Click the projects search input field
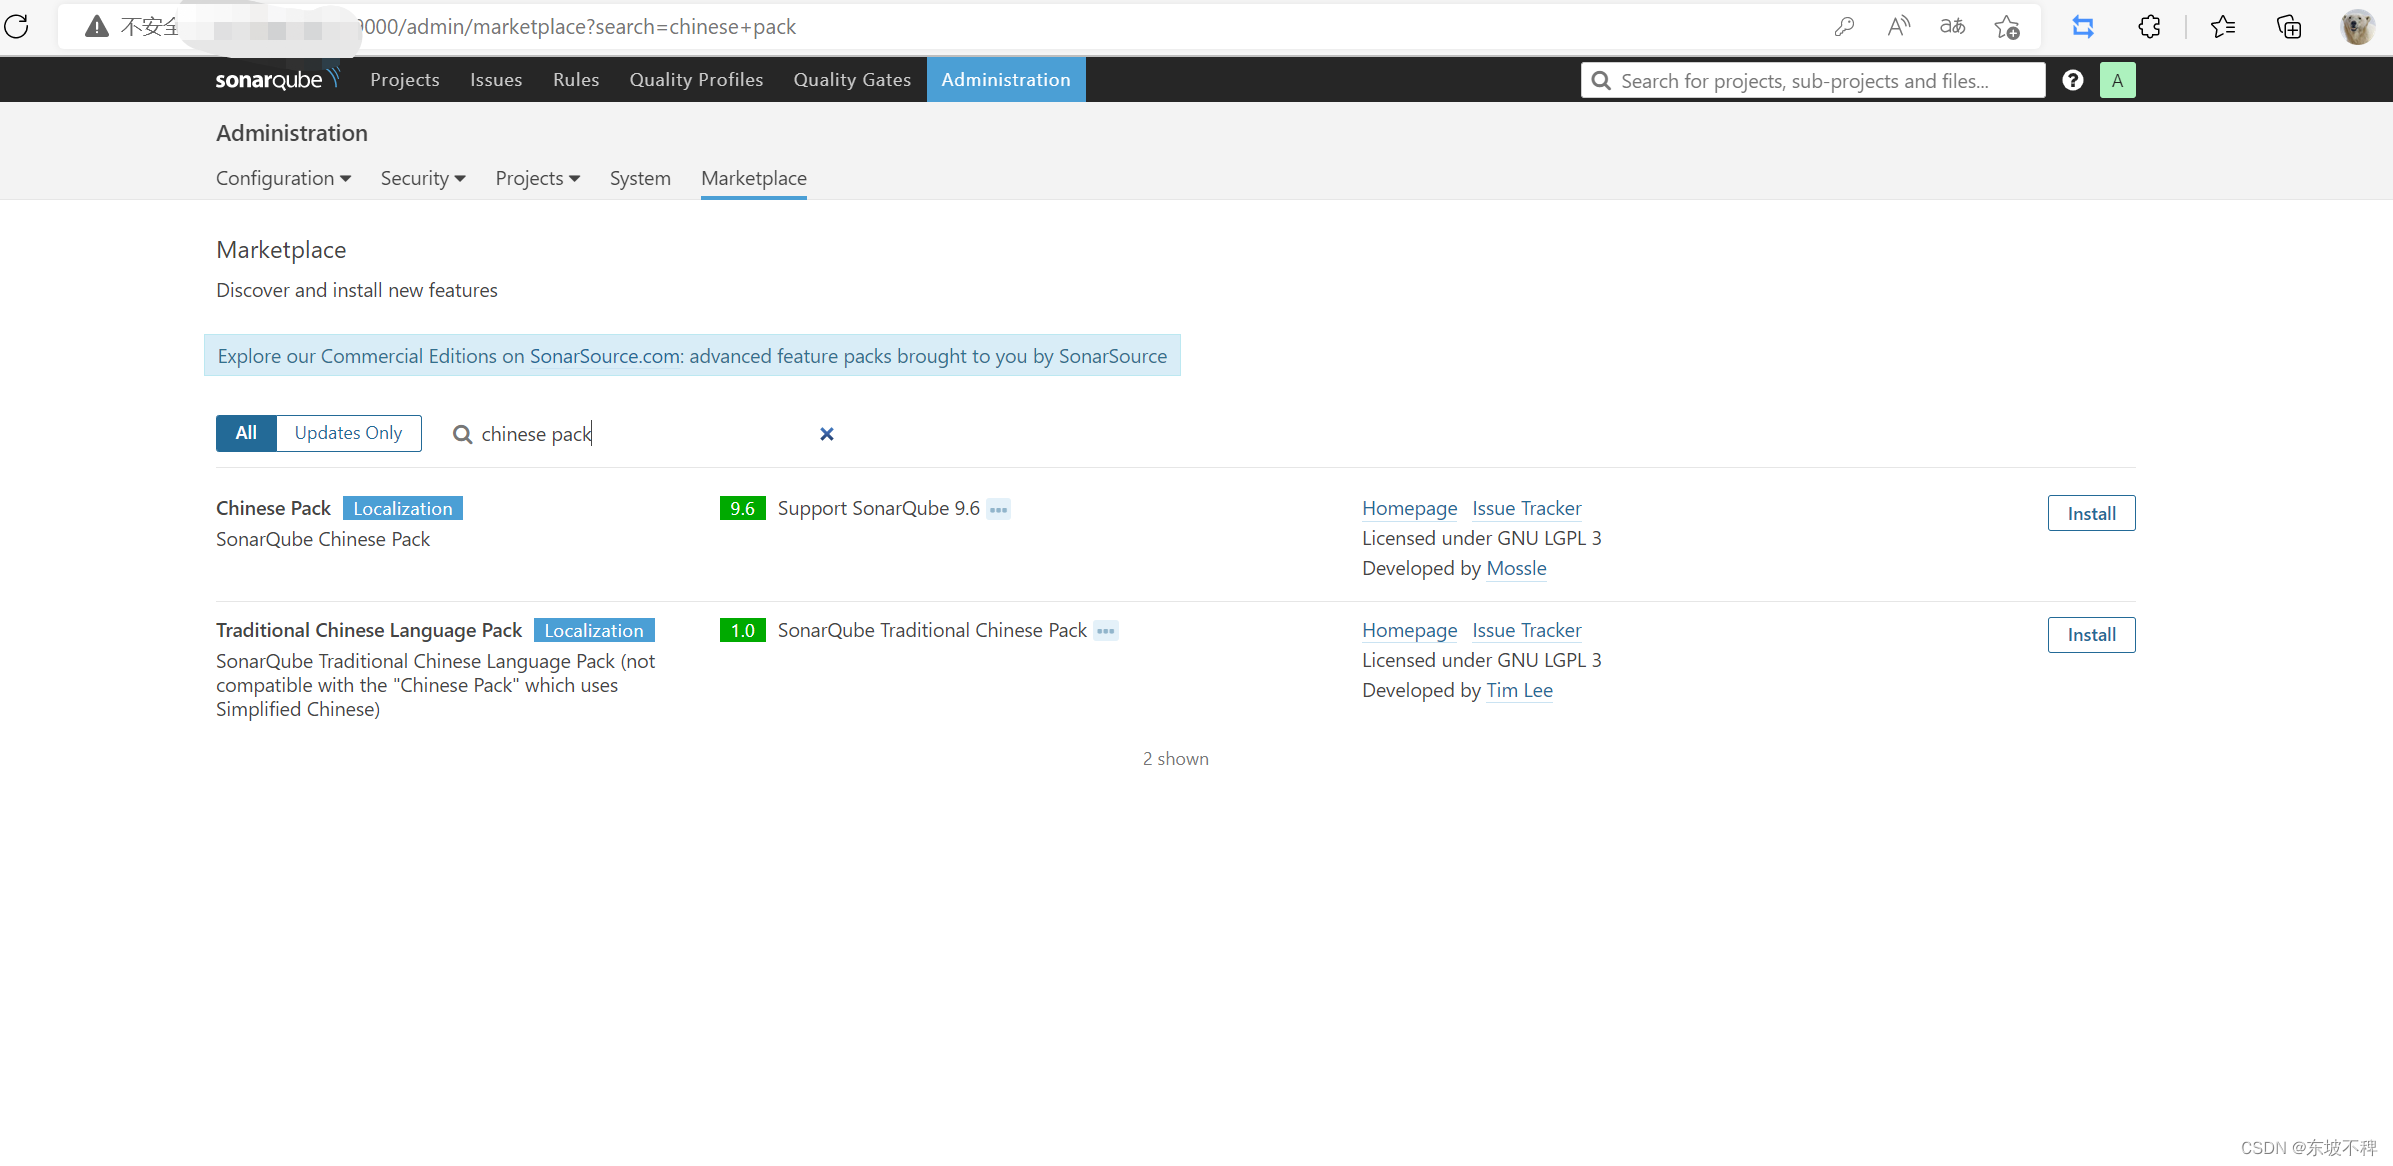This screenshot has width=2393, height=1166. click(x=1810, y=80)
